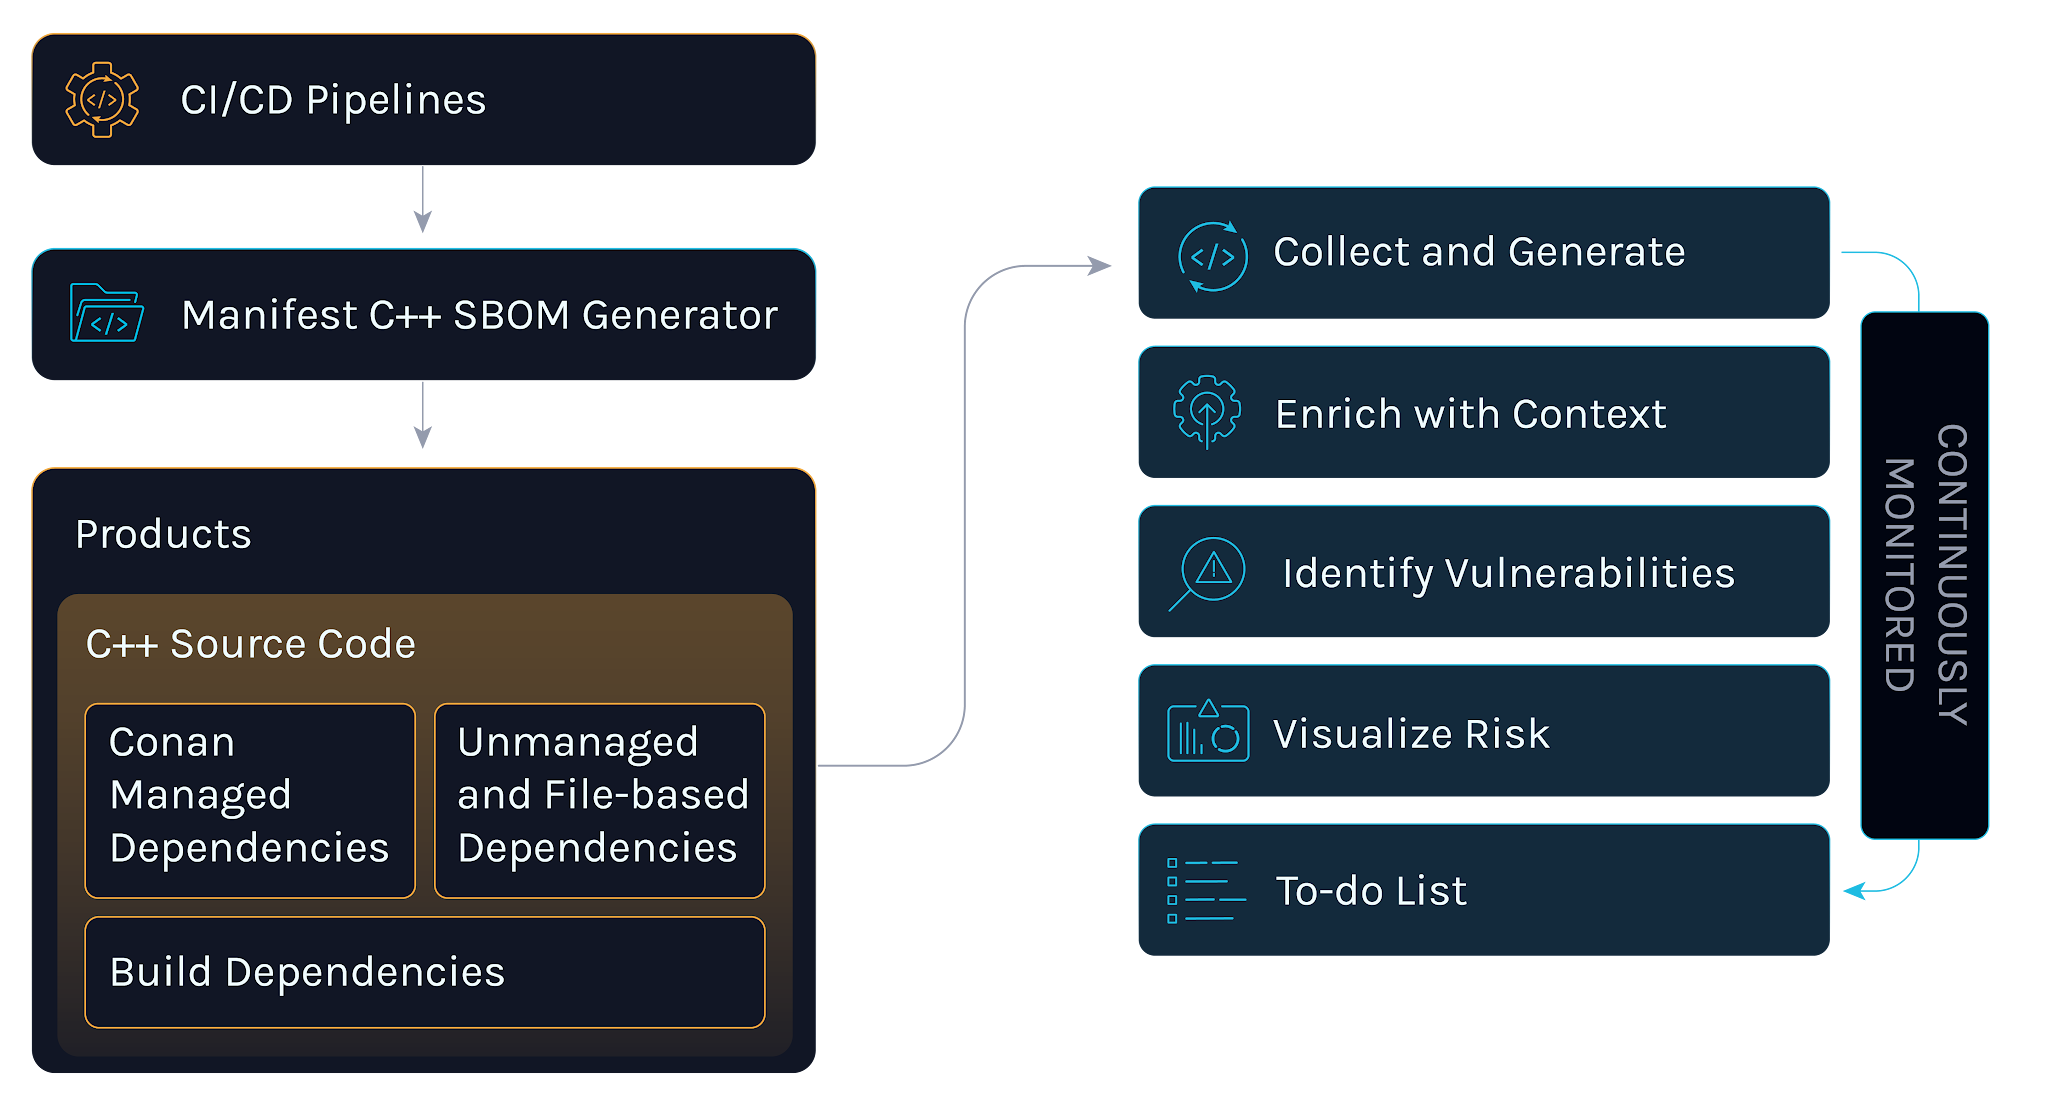Select Unmanaged and File-based Dependencies box

click(x=600, y=800)
